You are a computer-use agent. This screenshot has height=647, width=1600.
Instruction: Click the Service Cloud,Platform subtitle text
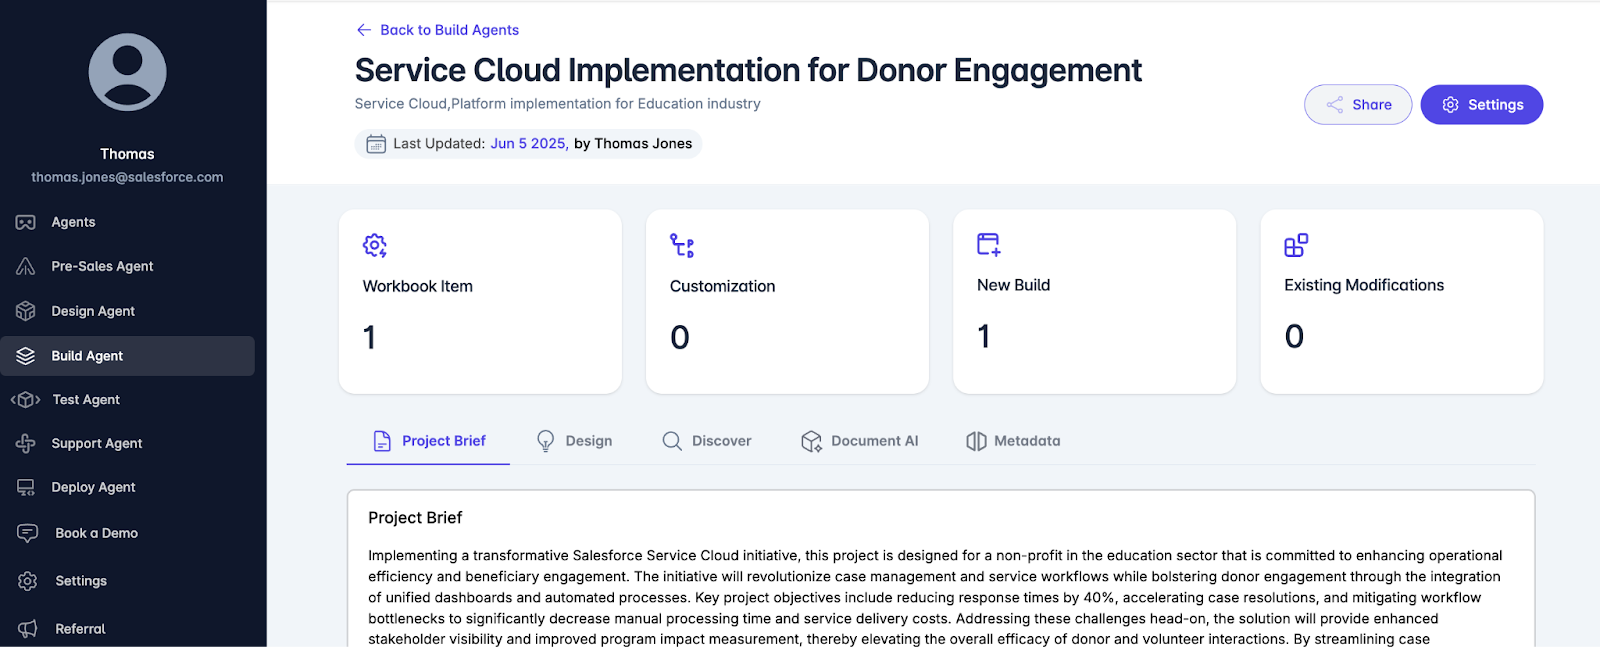[x=557, y=104]
